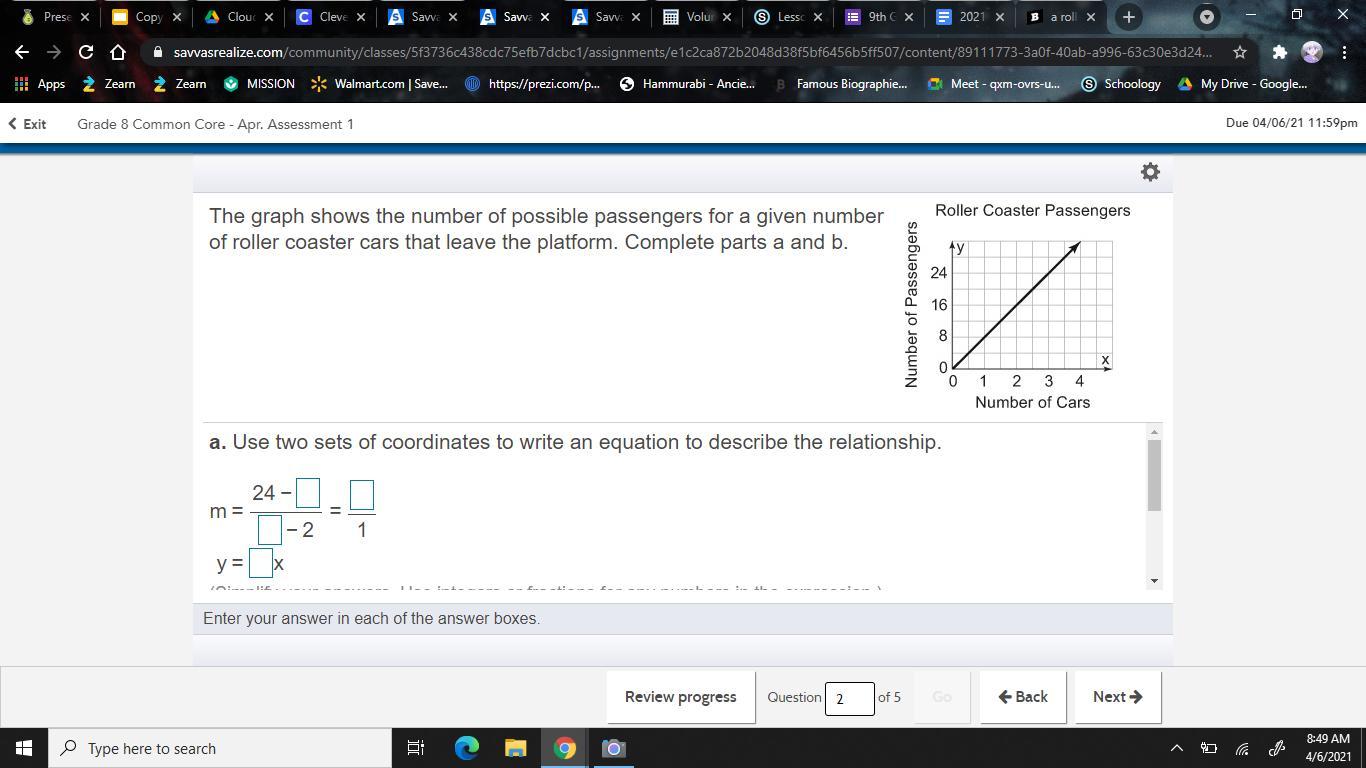
Task: Open the Walmart.com bookmark
Action: [x=380, y=84]
